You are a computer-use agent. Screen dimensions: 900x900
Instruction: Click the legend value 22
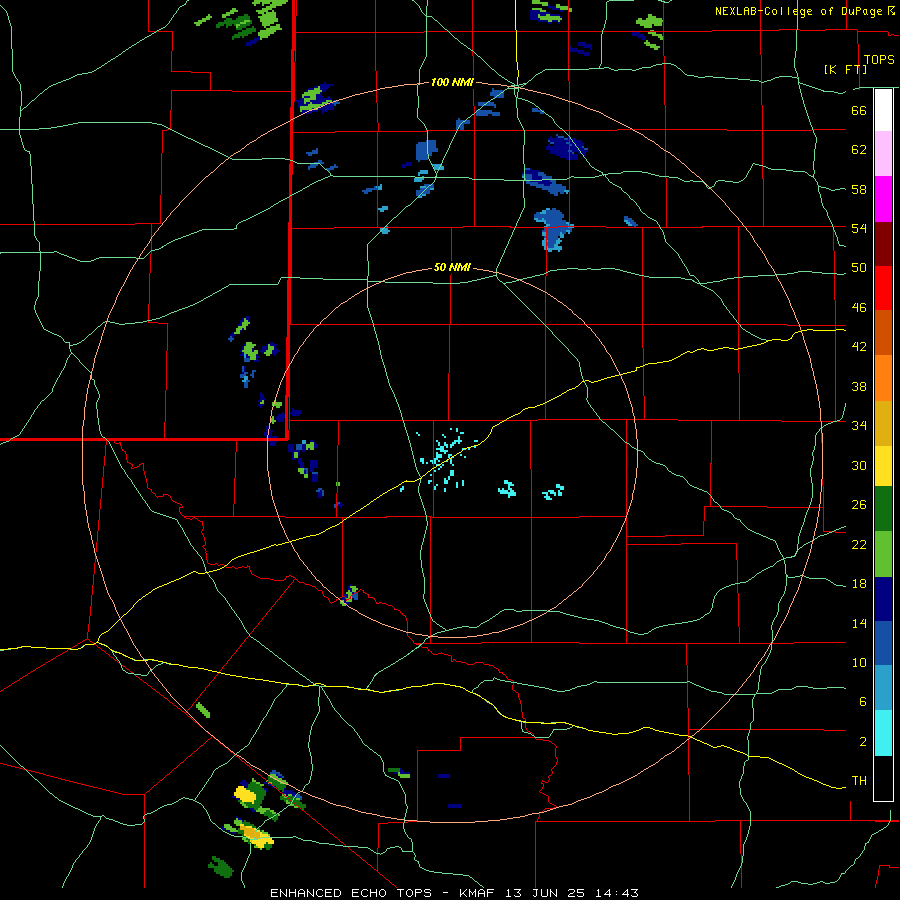pyautogui.click(x=859, y=545)
